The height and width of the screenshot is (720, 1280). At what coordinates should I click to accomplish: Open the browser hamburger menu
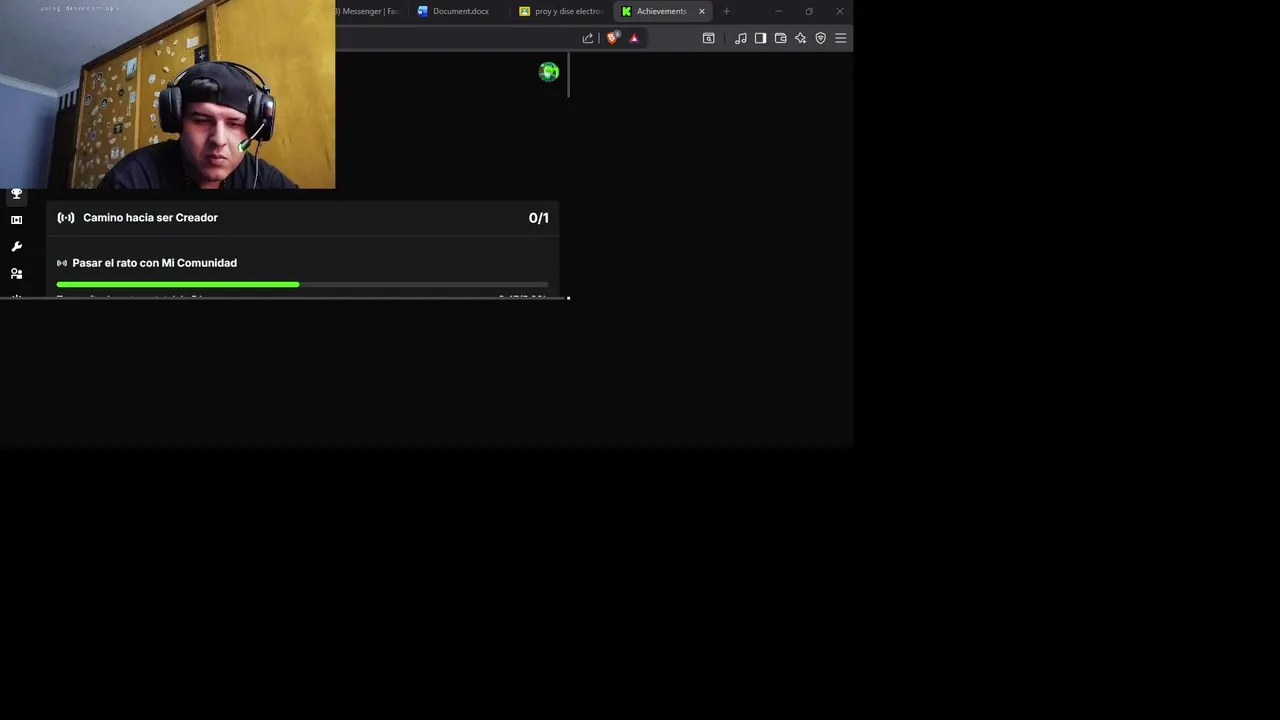point(840,38)
